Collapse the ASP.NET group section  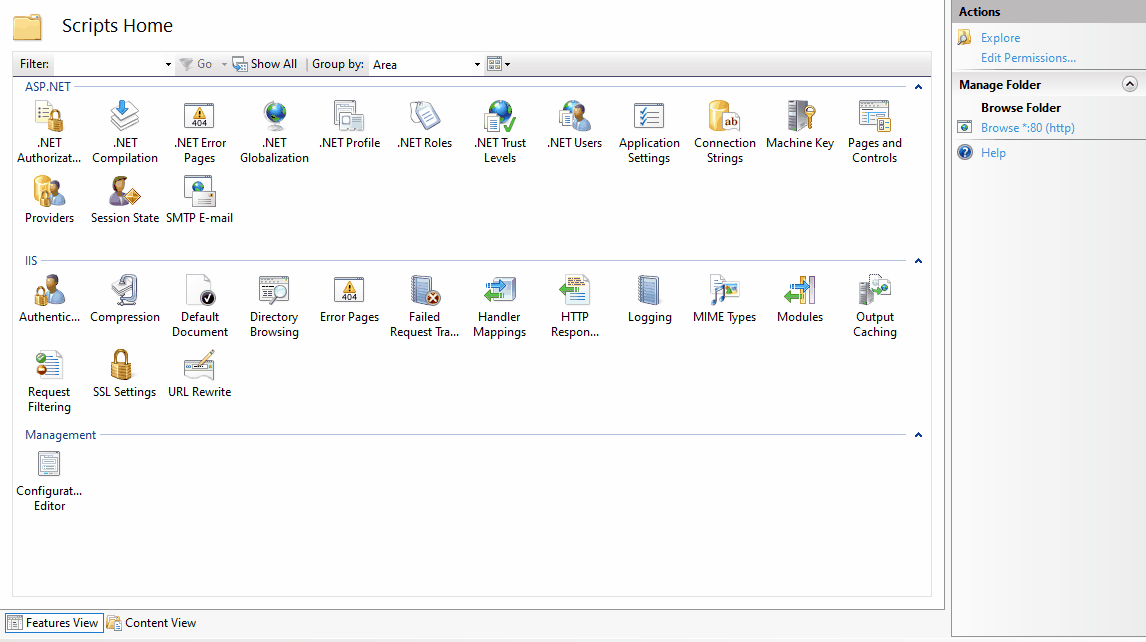pyautogui.click(x=918, y=87)
